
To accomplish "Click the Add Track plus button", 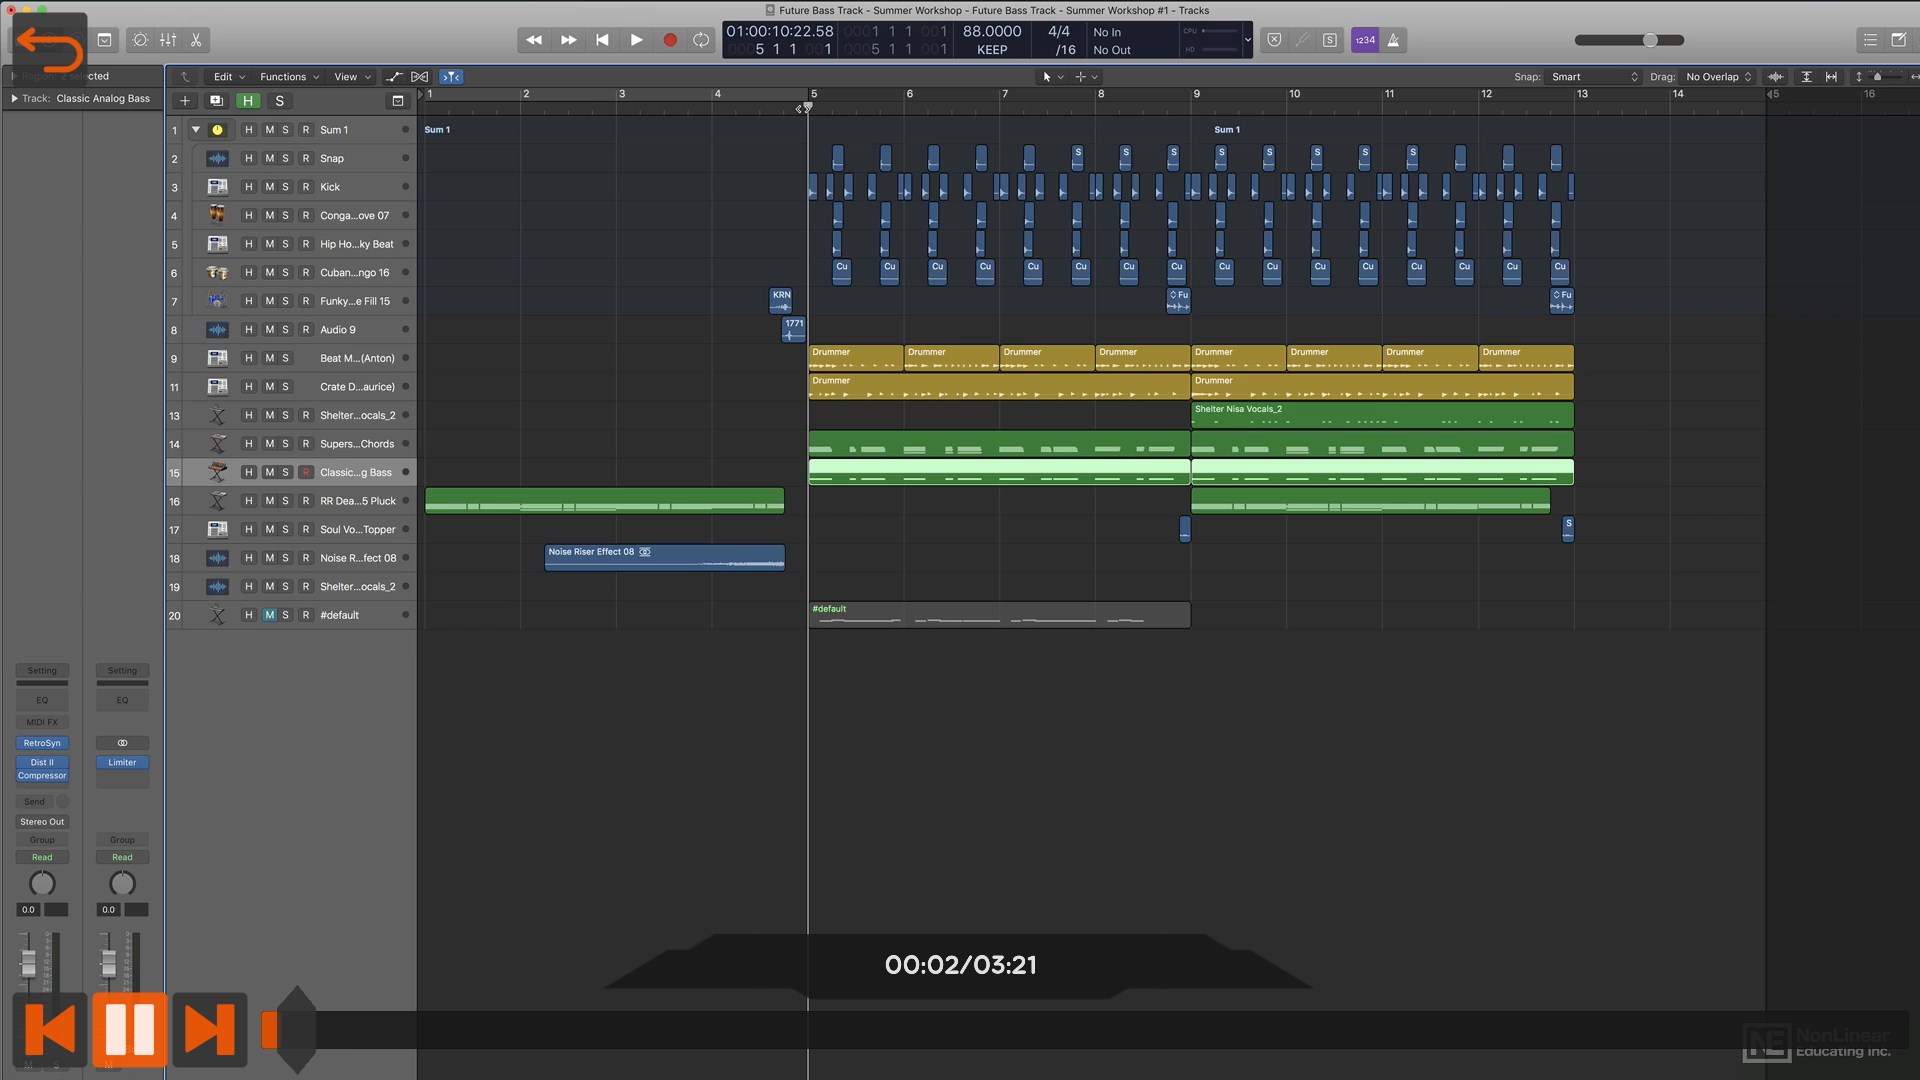I will click(184, 101).
